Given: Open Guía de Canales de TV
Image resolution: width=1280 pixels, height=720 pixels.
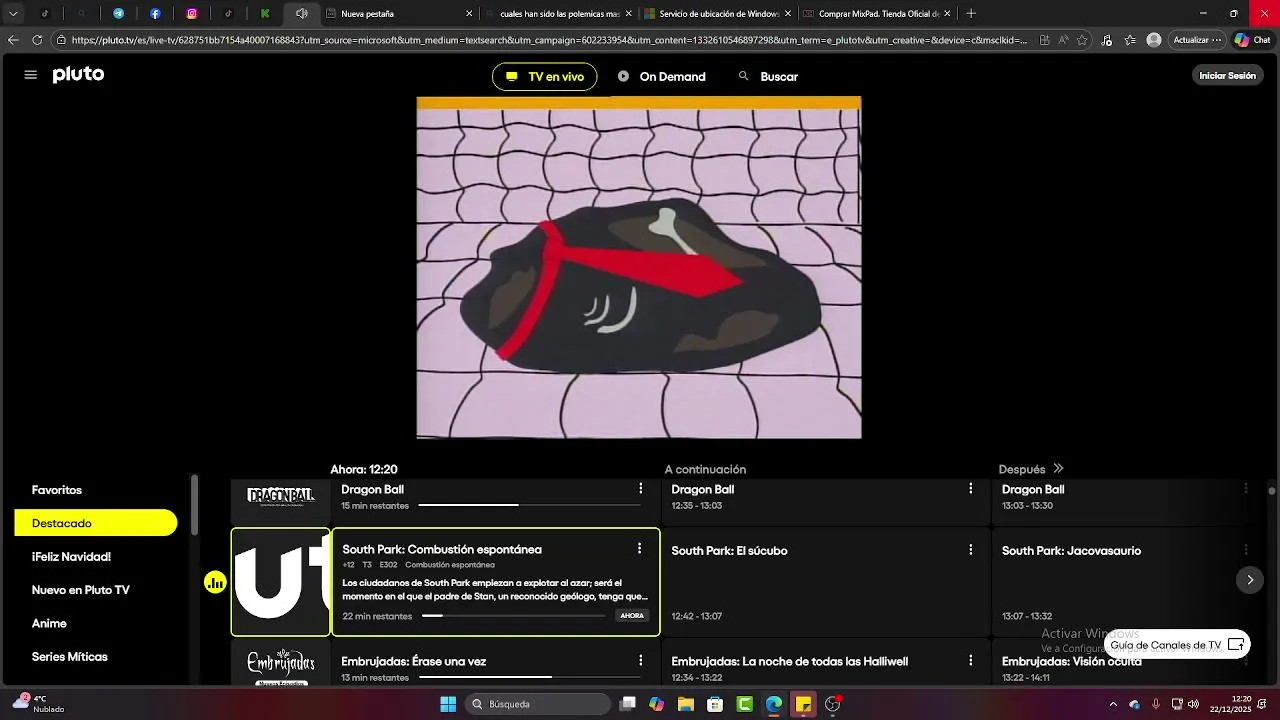Looking at the screenshot, I should [x=1176, y=645].
